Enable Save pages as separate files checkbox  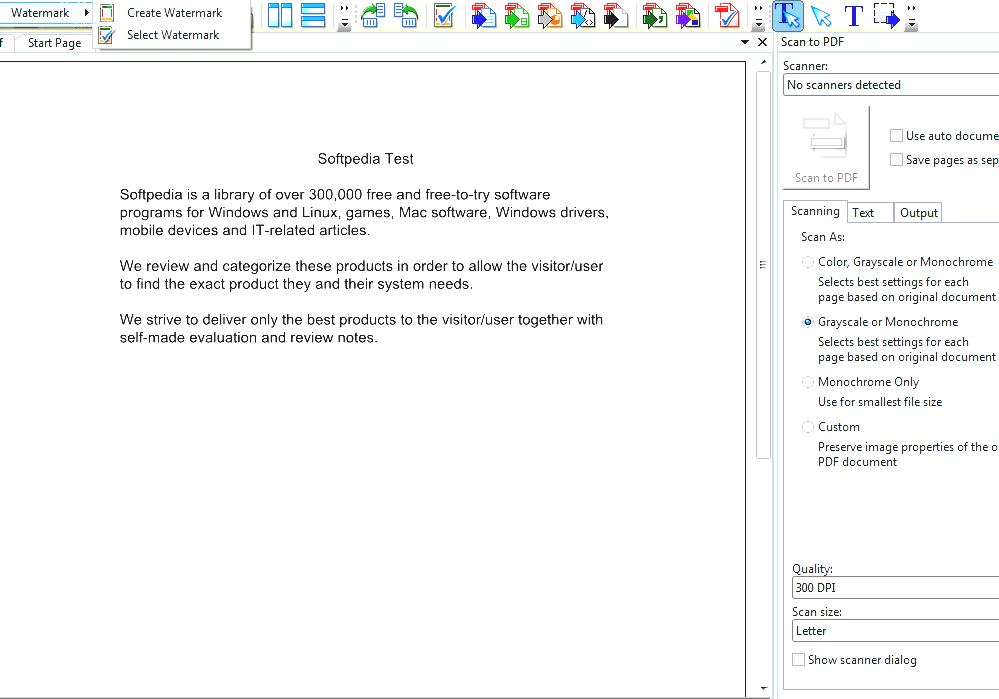pyautogui.click(x=896, y=159)
